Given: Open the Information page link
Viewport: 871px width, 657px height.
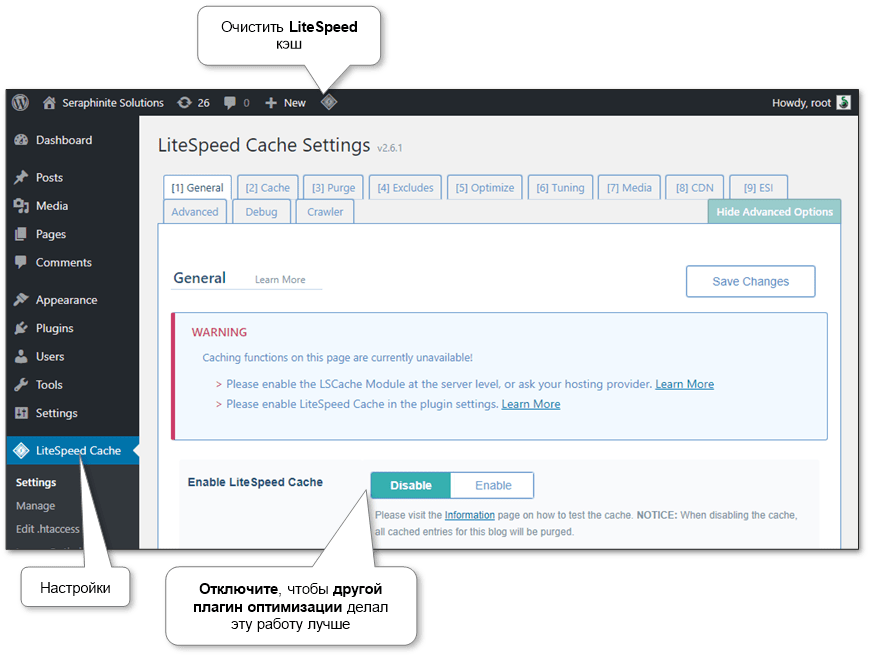Looking at the screenshot, I should point(469,515).
